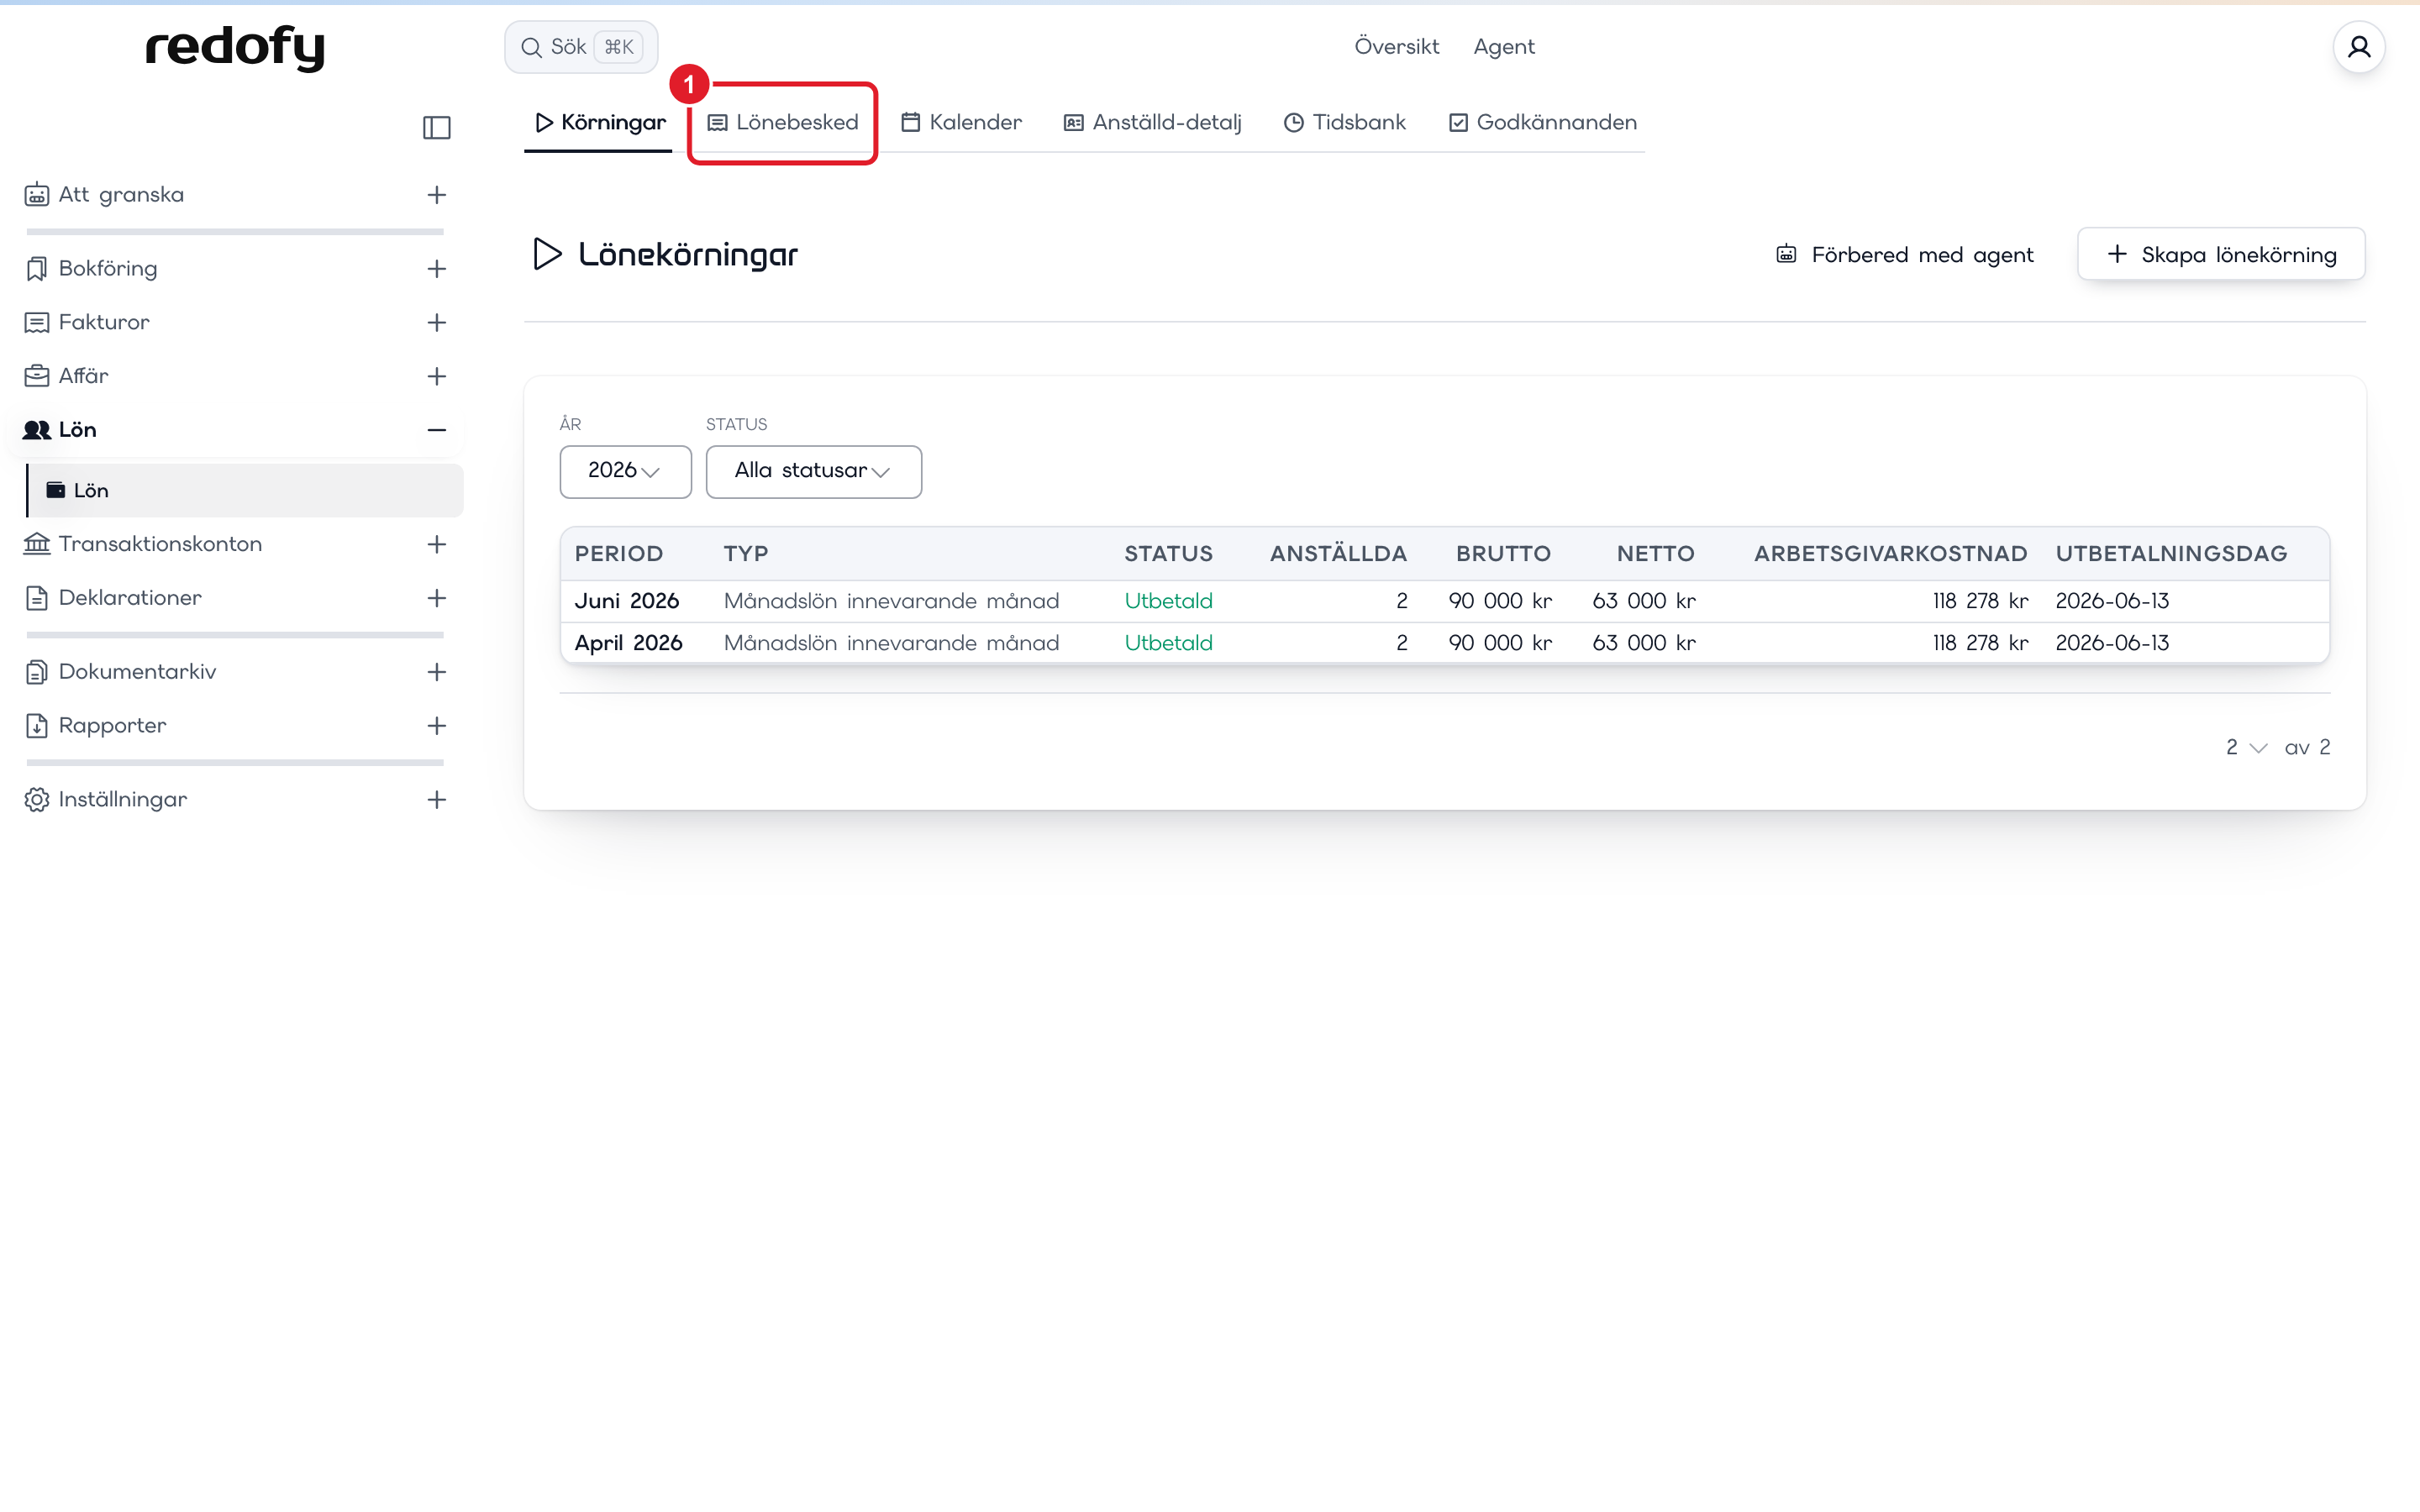Viewport: 2420px width, 1512px height.
Task: Click Förbered med agent button
Action: 1904,255
